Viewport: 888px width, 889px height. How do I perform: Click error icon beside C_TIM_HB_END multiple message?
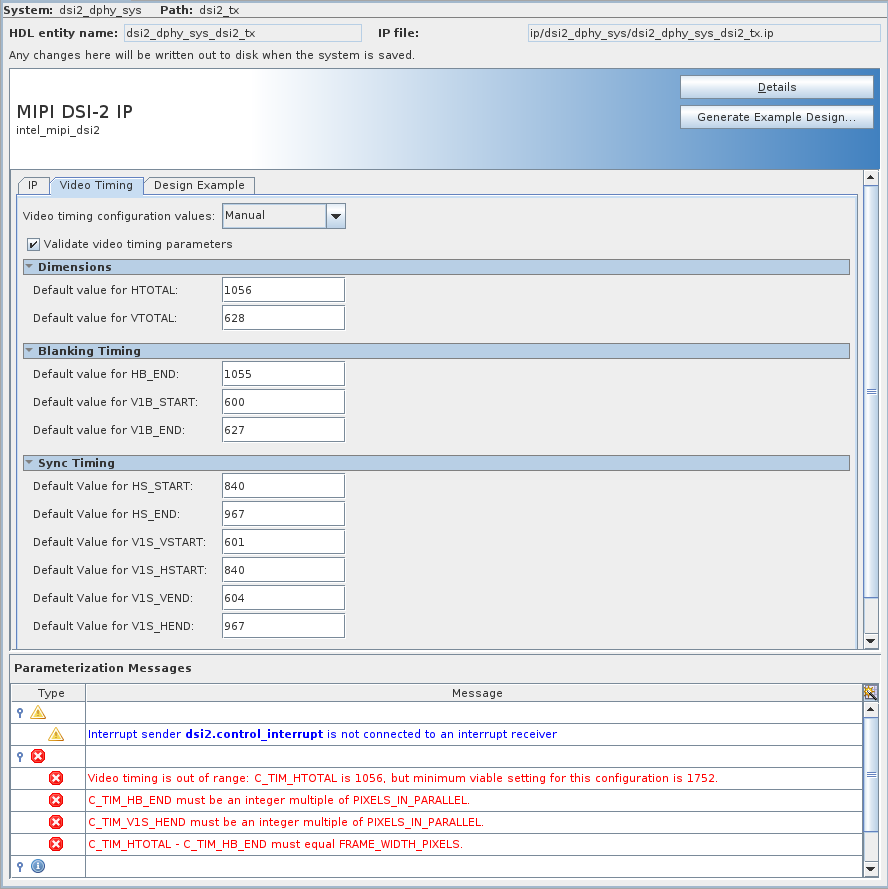tap(56, 800)
